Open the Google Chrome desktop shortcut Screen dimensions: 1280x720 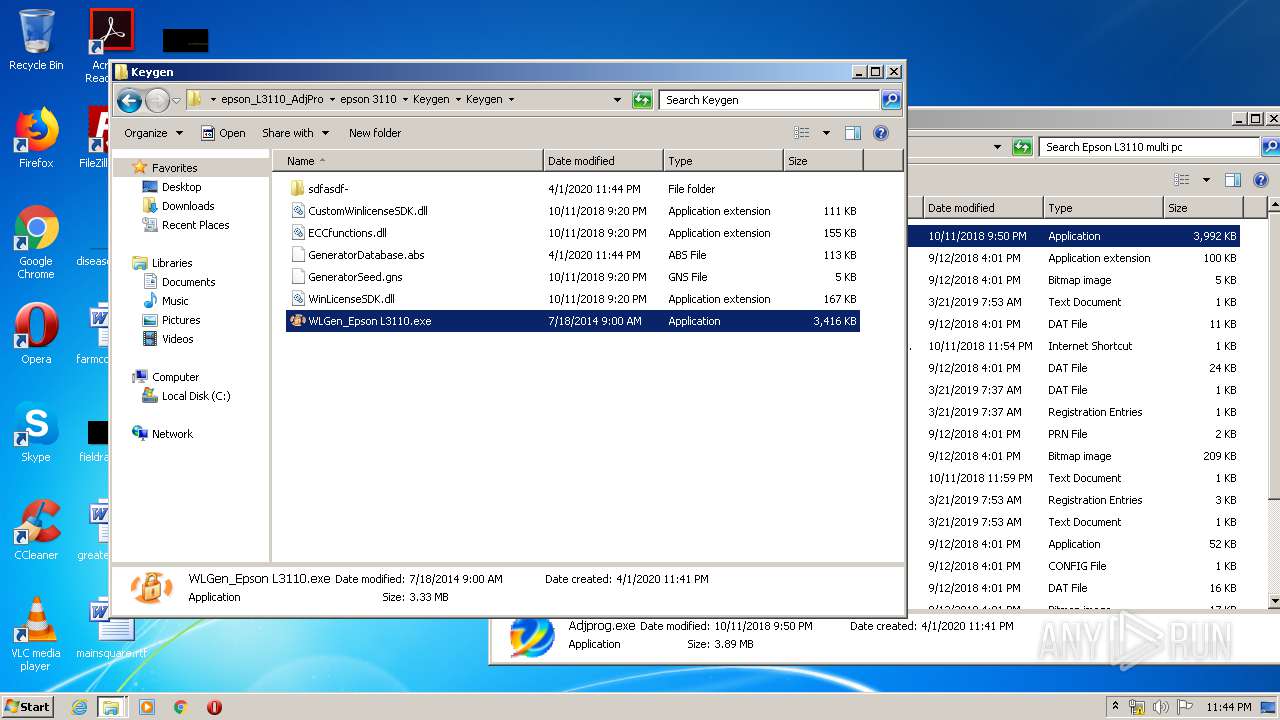(36, 243)
